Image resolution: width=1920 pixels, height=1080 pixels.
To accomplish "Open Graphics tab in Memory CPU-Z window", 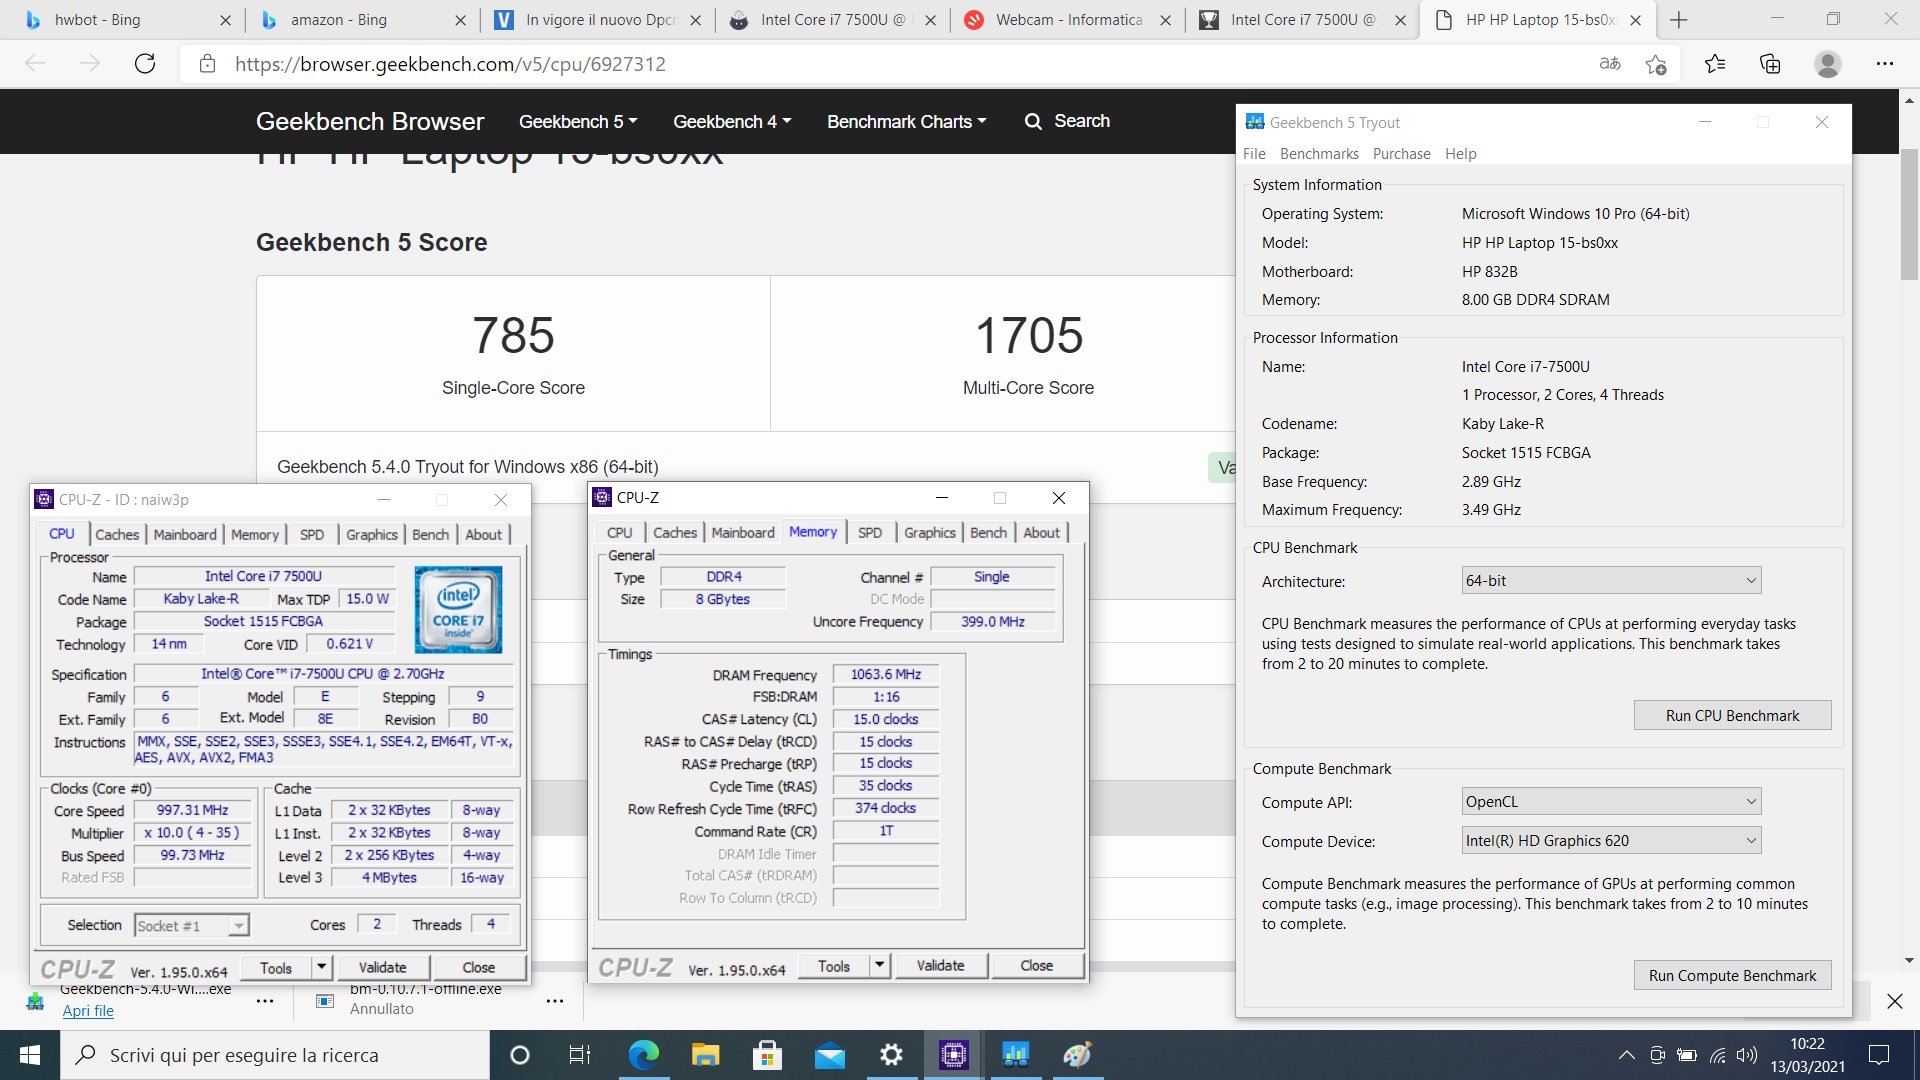I will click(930, 532).
